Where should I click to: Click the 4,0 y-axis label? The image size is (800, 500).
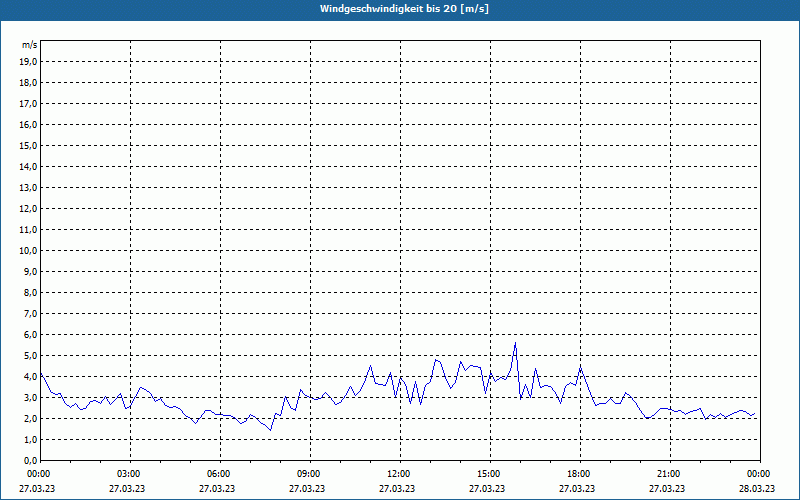[30, 377]
